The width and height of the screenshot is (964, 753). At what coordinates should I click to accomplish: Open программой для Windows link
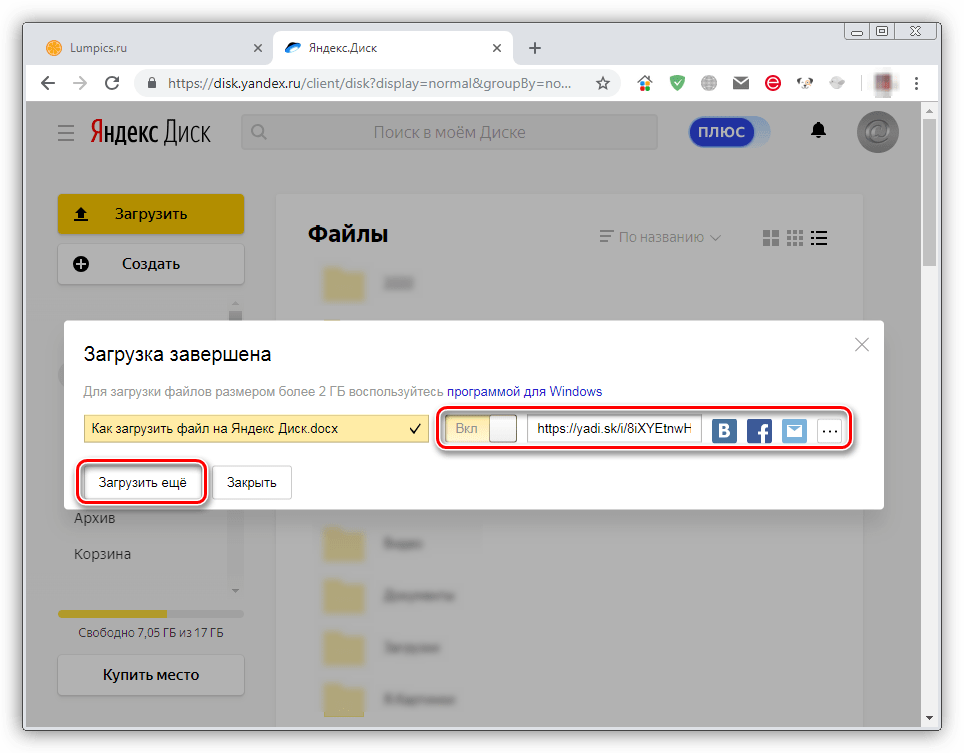click(x=524, y=392)
